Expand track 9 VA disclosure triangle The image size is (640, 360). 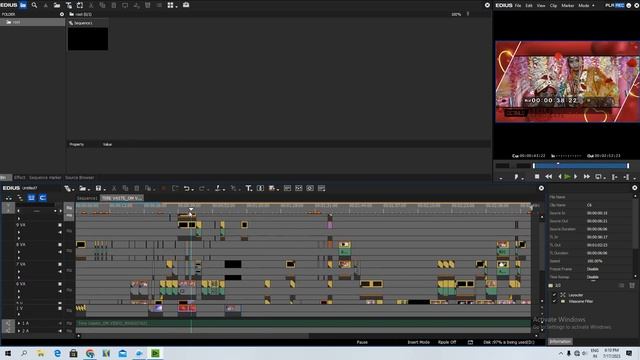[x=19, y=232]
